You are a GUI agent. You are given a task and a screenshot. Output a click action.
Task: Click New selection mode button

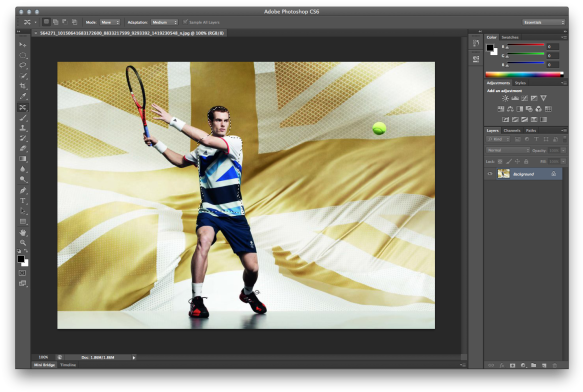[x=46, y=22]
